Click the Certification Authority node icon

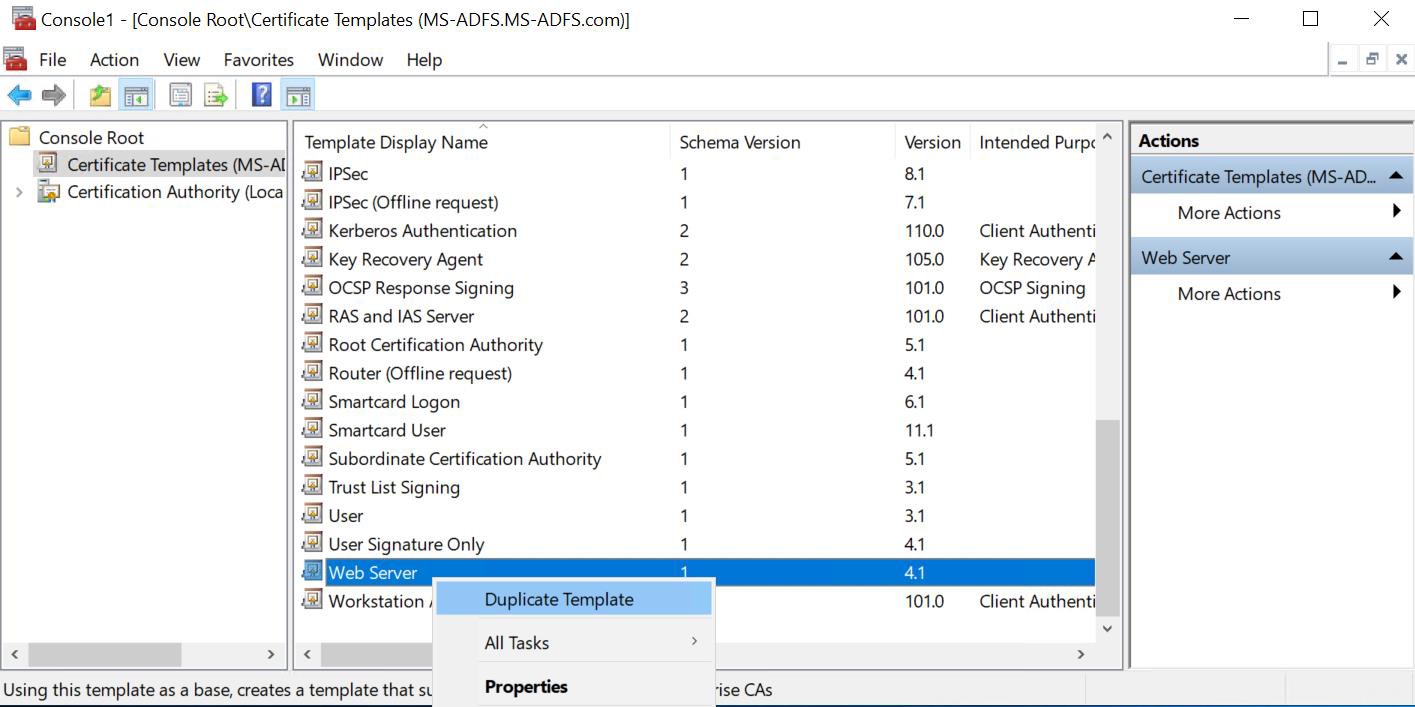tap(48, 192)
